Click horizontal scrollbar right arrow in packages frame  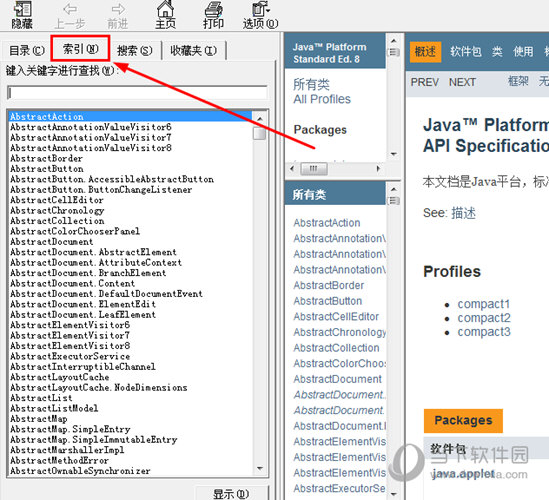(378, 168)
